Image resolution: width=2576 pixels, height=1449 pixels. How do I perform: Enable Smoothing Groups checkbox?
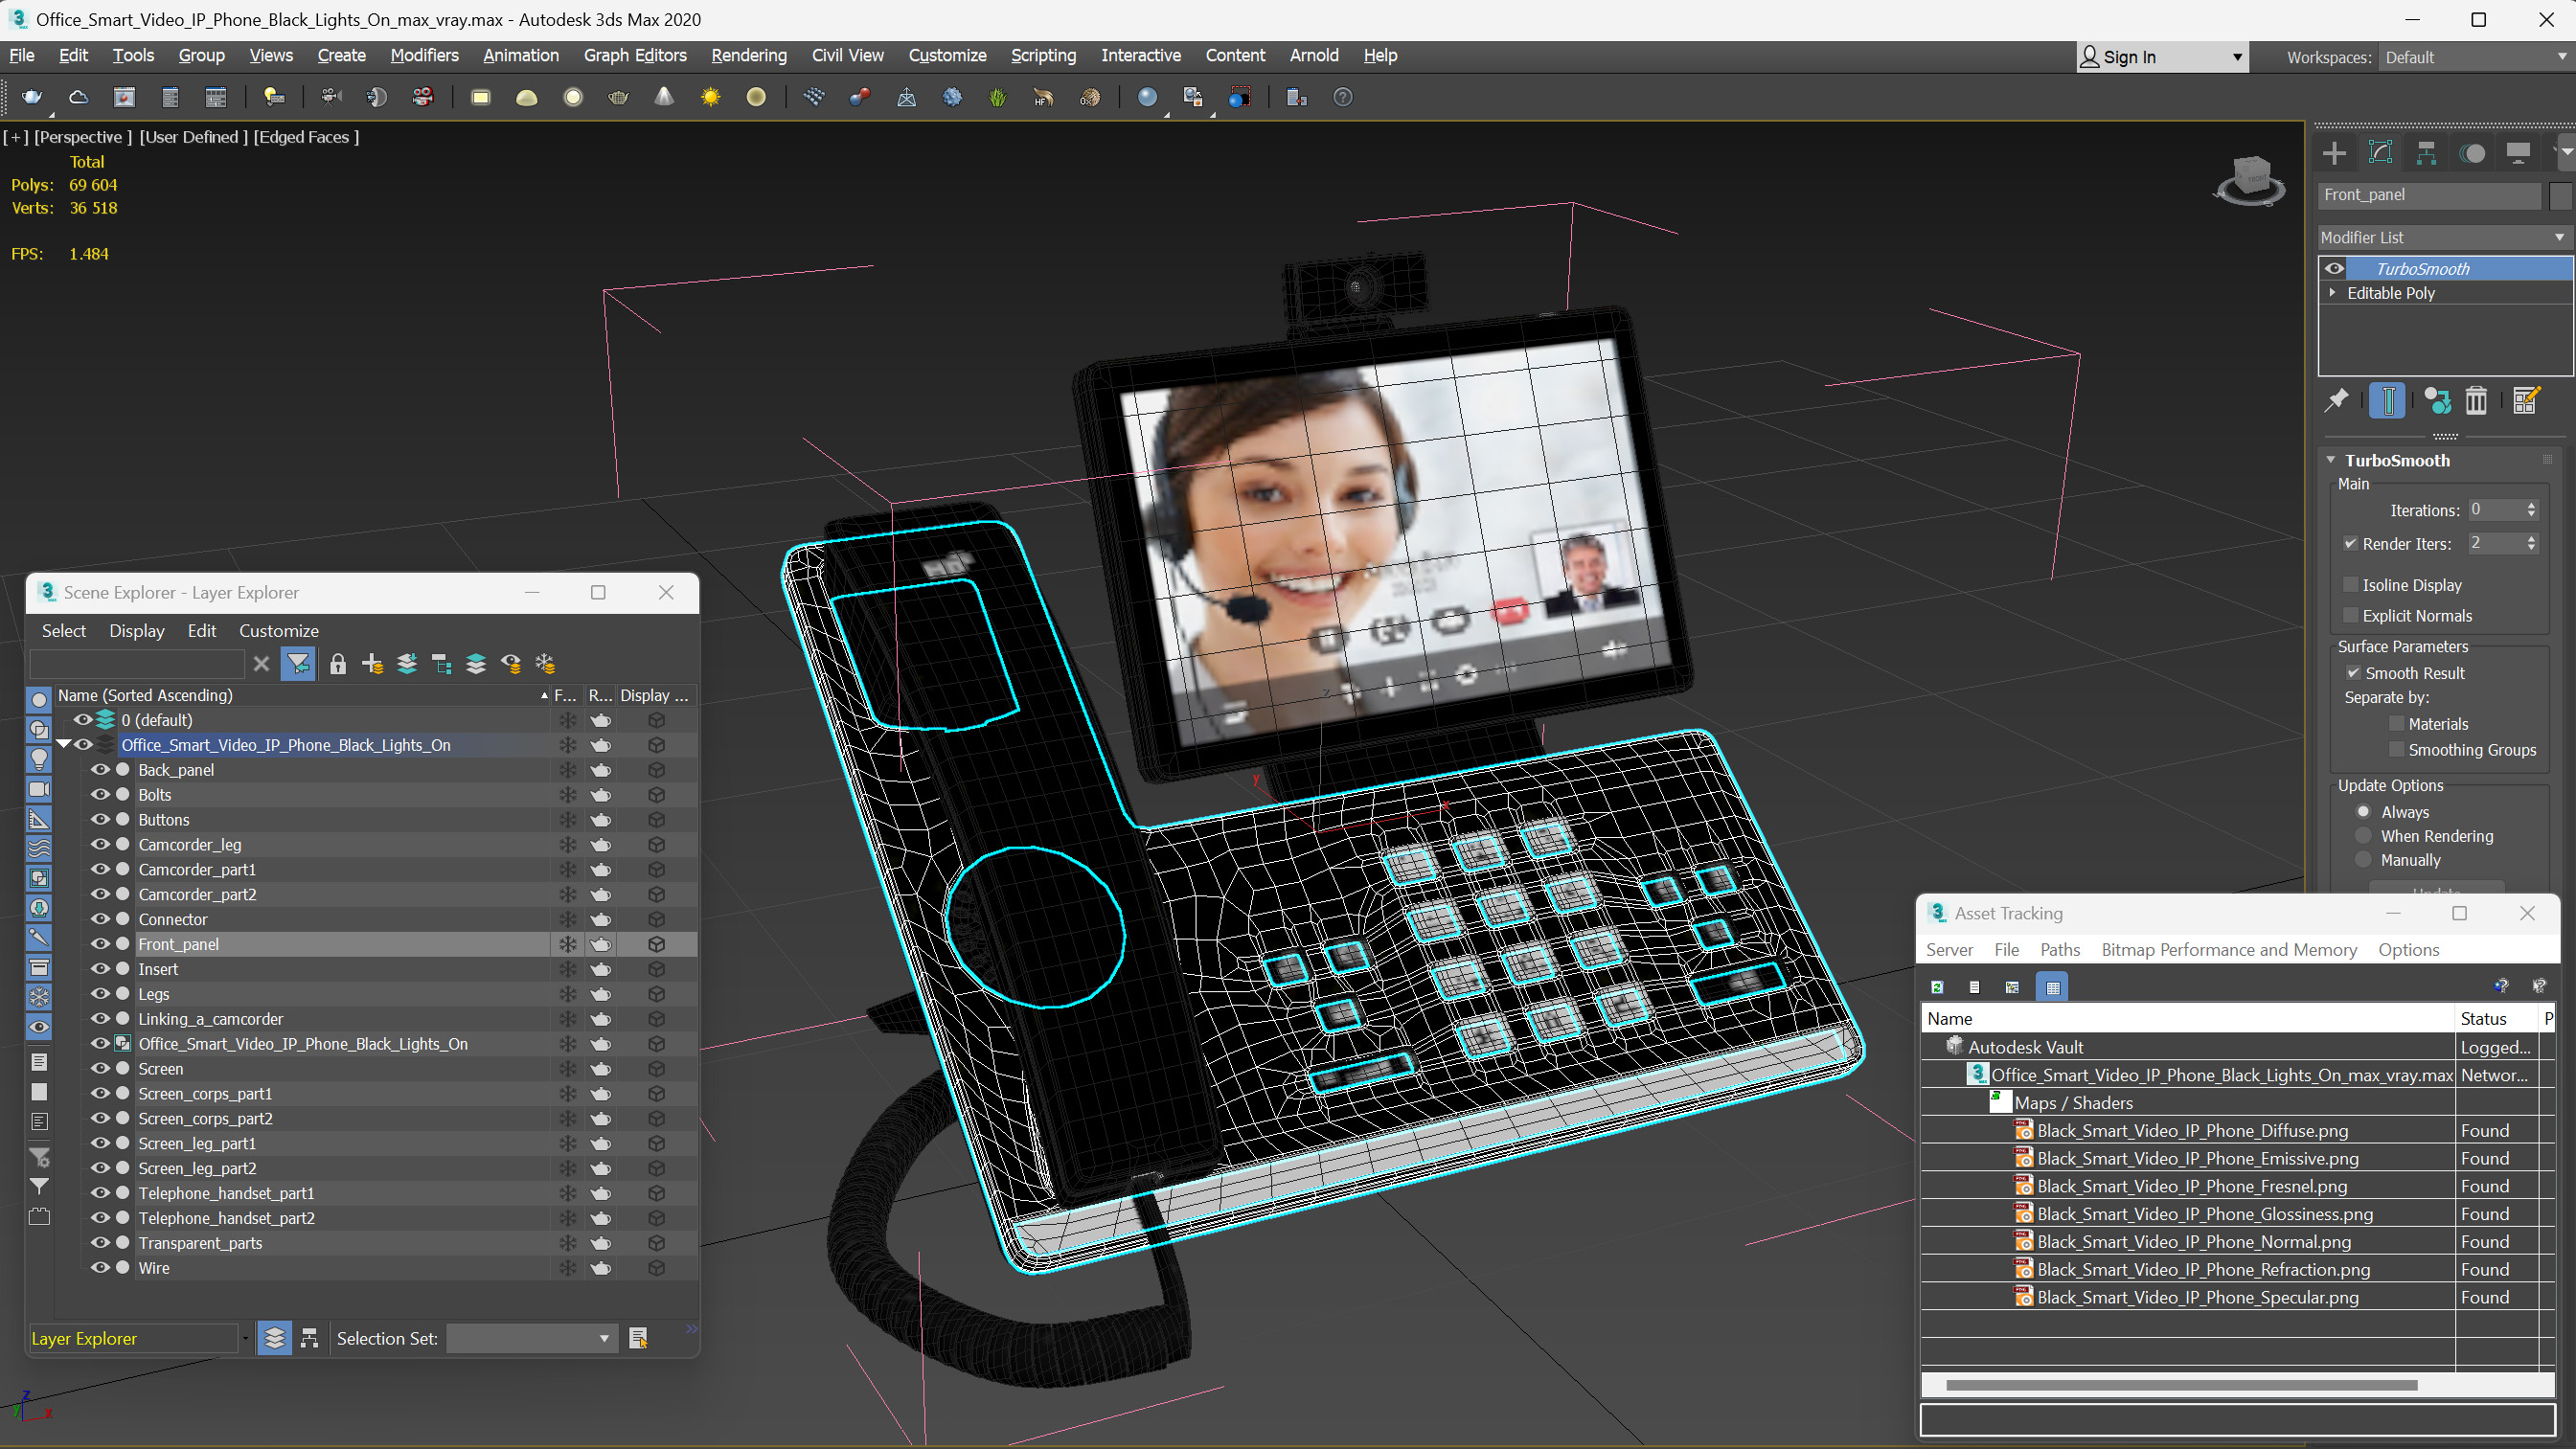[x=2396, y=750]
